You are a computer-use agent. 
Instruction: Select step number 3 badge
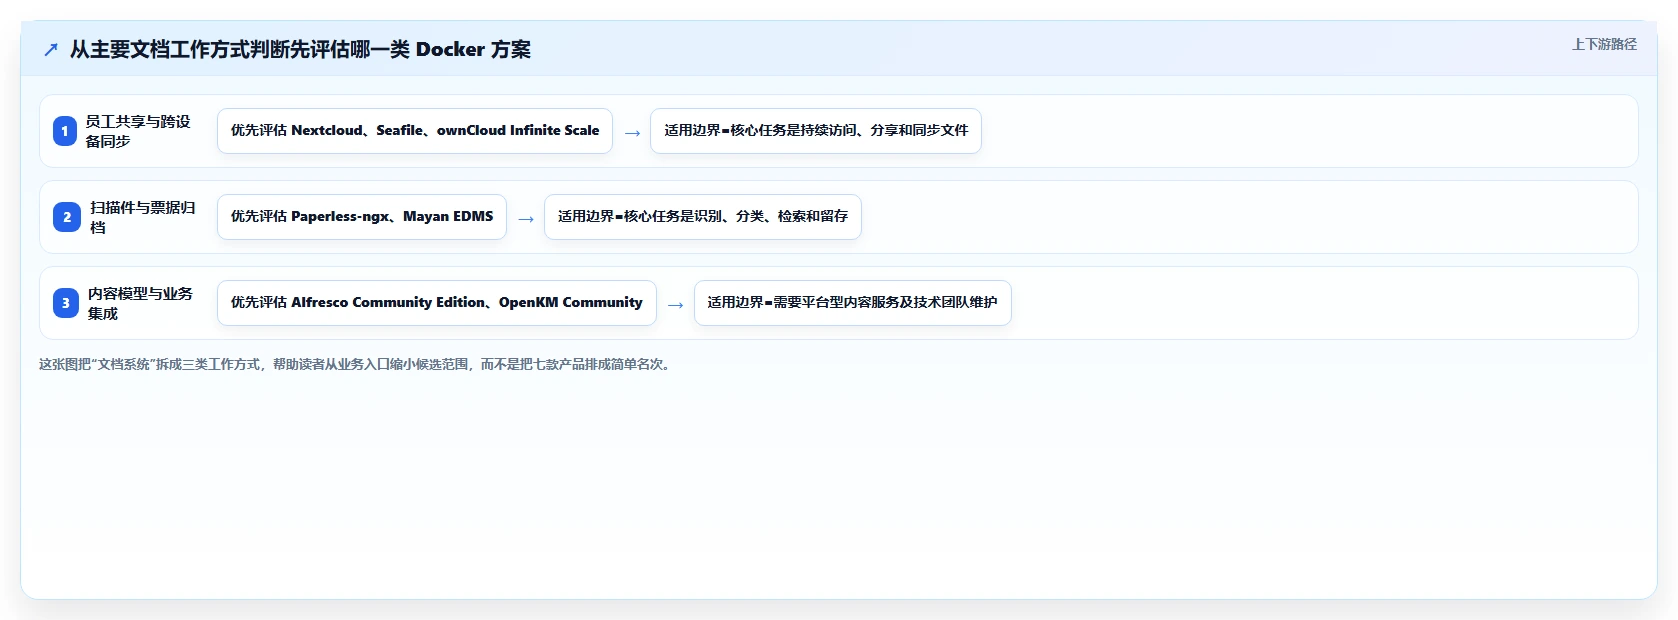[x=66, y=303]
